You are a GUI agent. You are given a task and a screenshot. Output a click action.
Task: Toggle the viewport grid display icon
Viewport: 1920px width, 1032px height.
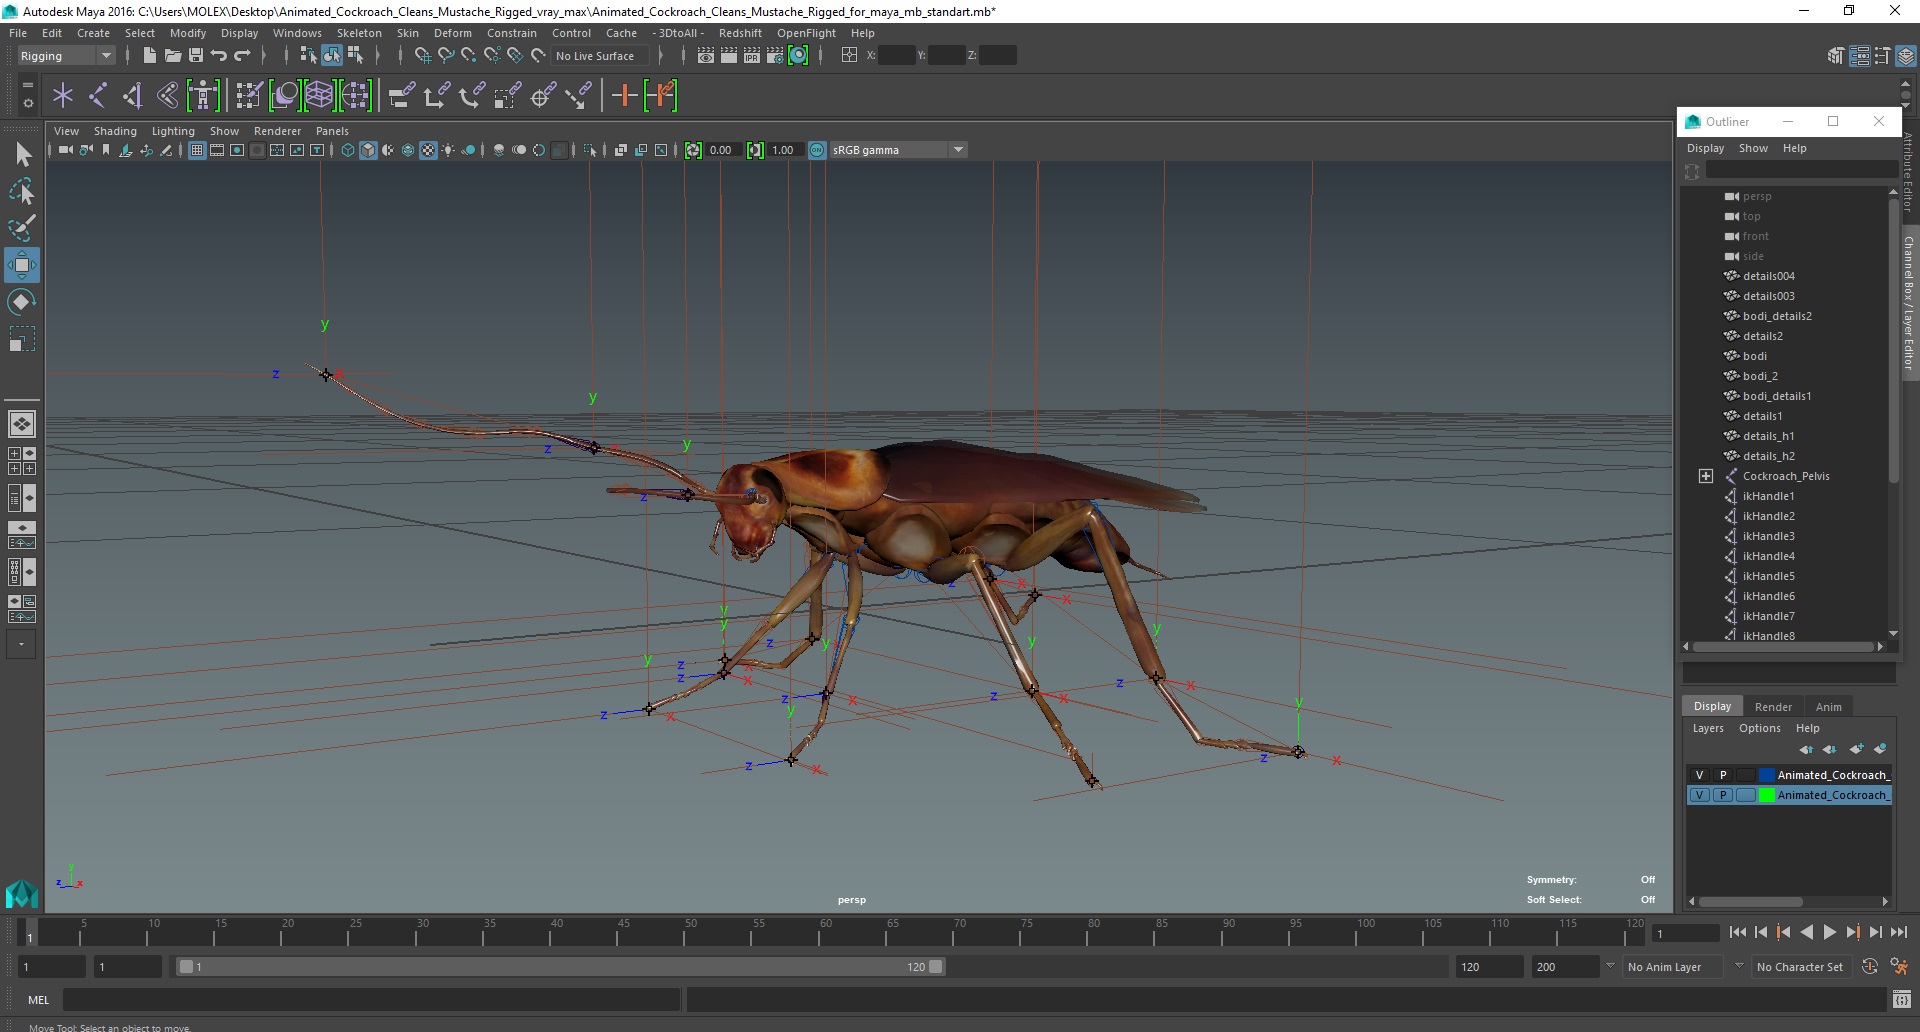tap(197, 150)
